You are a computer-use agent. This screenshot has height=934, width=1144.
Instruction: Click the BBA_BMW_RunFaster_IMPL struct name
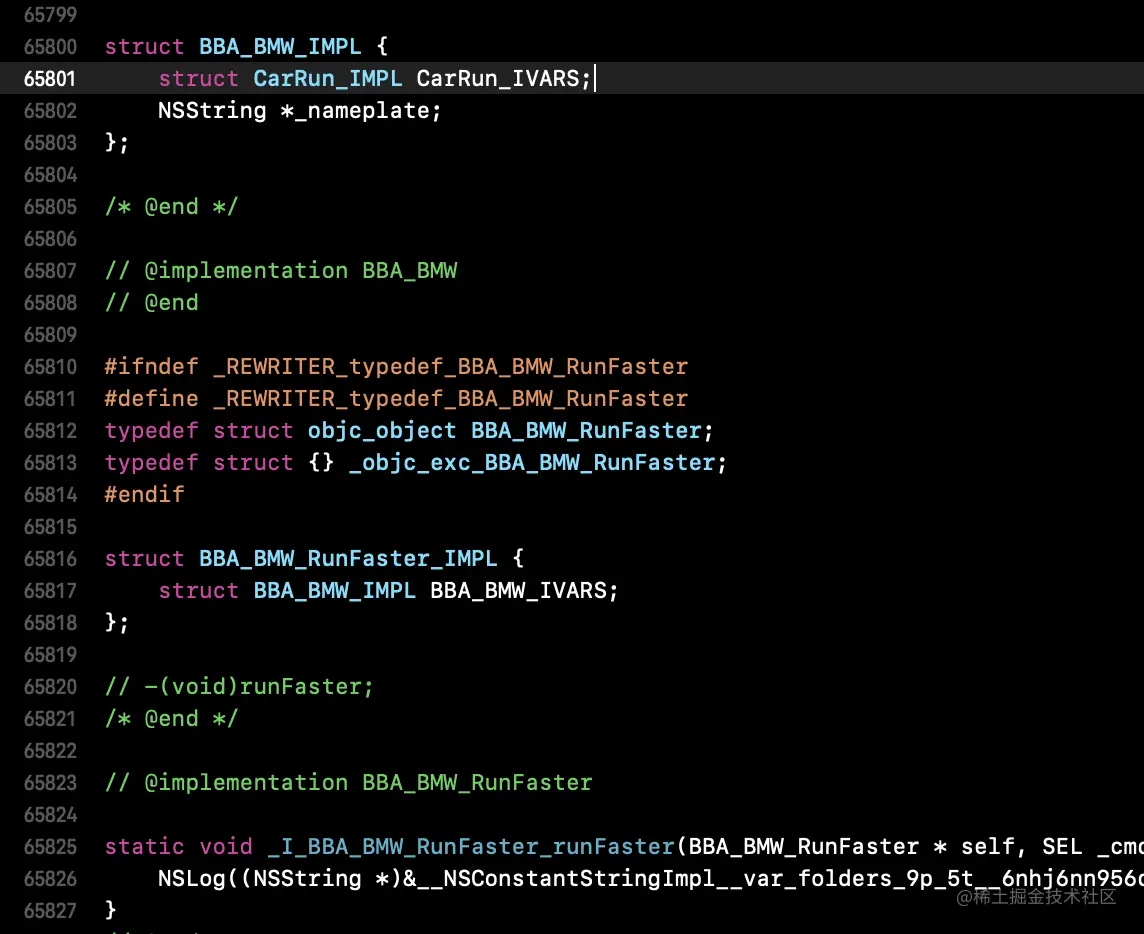point(348,559)
